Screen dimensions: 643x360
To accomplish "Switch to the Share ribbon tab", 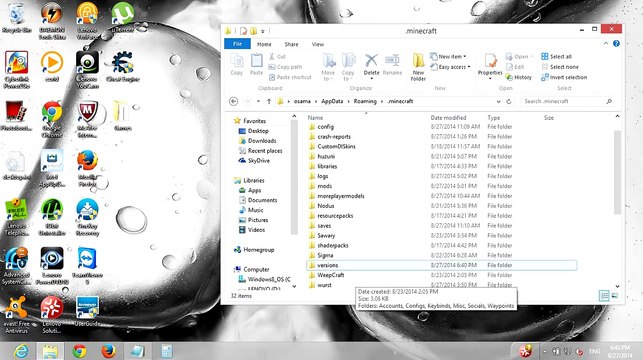I will pyautogui.click(x=292, y=44).
